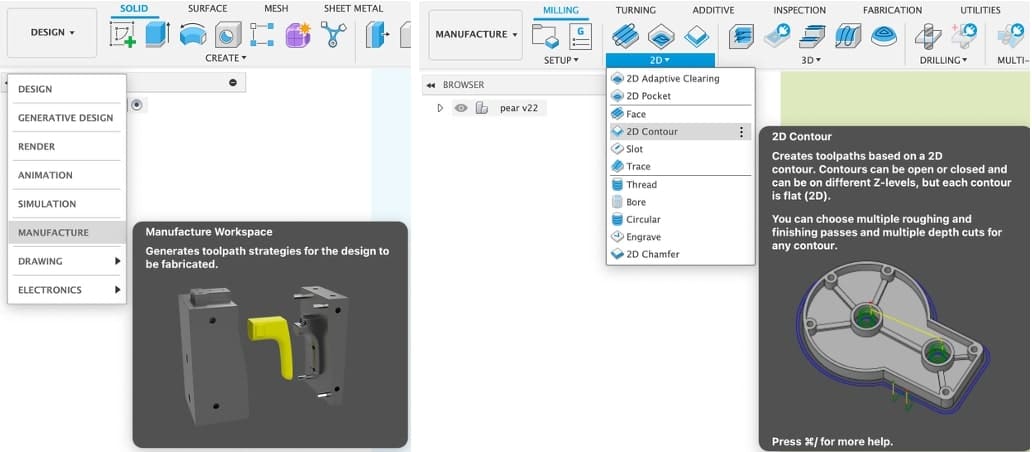
Task: Collapse the BROWSER panel with double arrow
Action: (430, 85)
